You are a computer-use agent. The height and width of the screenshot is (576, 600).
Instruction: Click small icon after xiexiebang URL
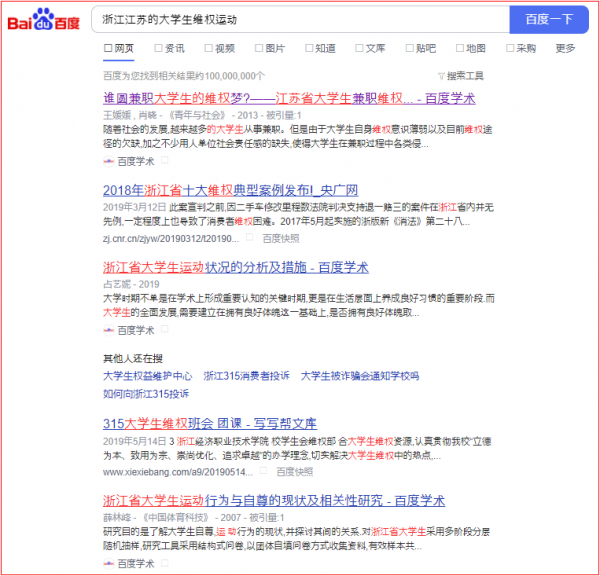coord(263,470)
